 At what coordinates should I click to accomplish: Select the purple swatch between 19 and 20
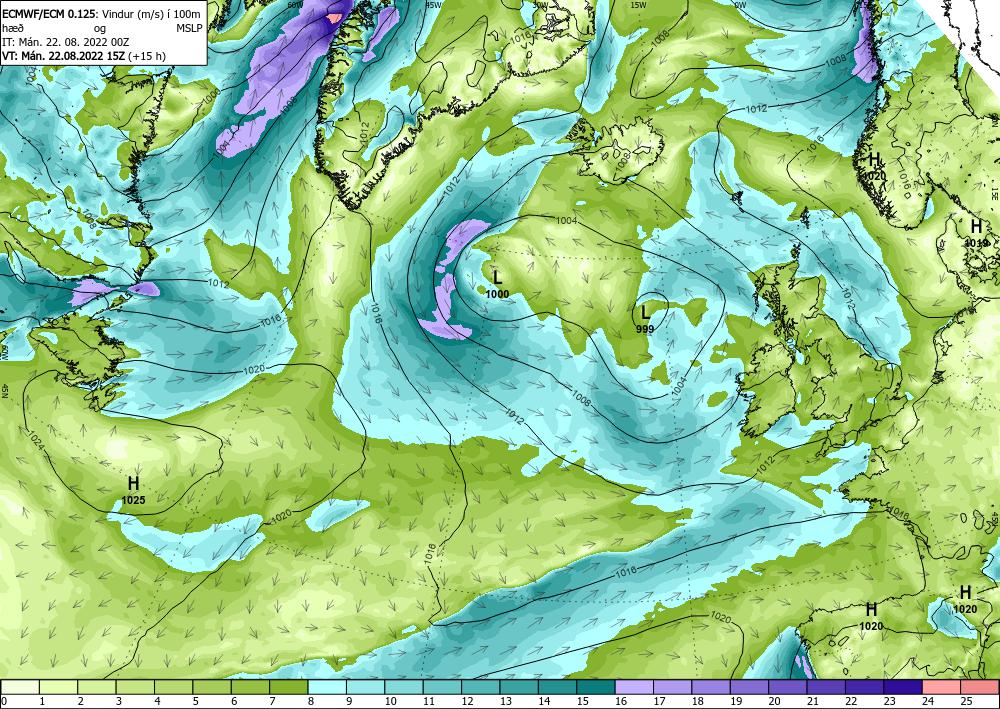coord(750,687)
